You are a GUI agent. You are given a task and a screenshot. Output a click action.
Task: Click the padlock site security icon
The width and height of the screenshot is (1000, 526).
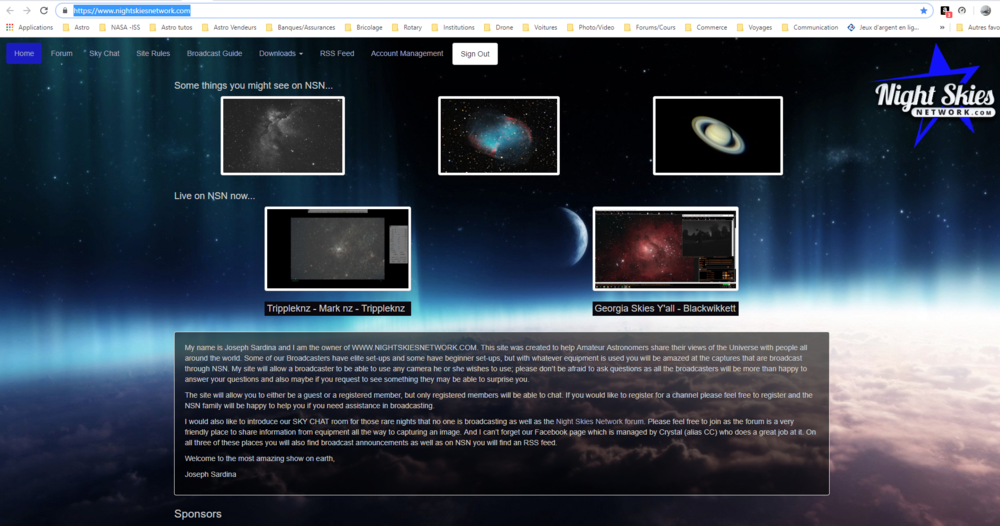tap(65, 11)
